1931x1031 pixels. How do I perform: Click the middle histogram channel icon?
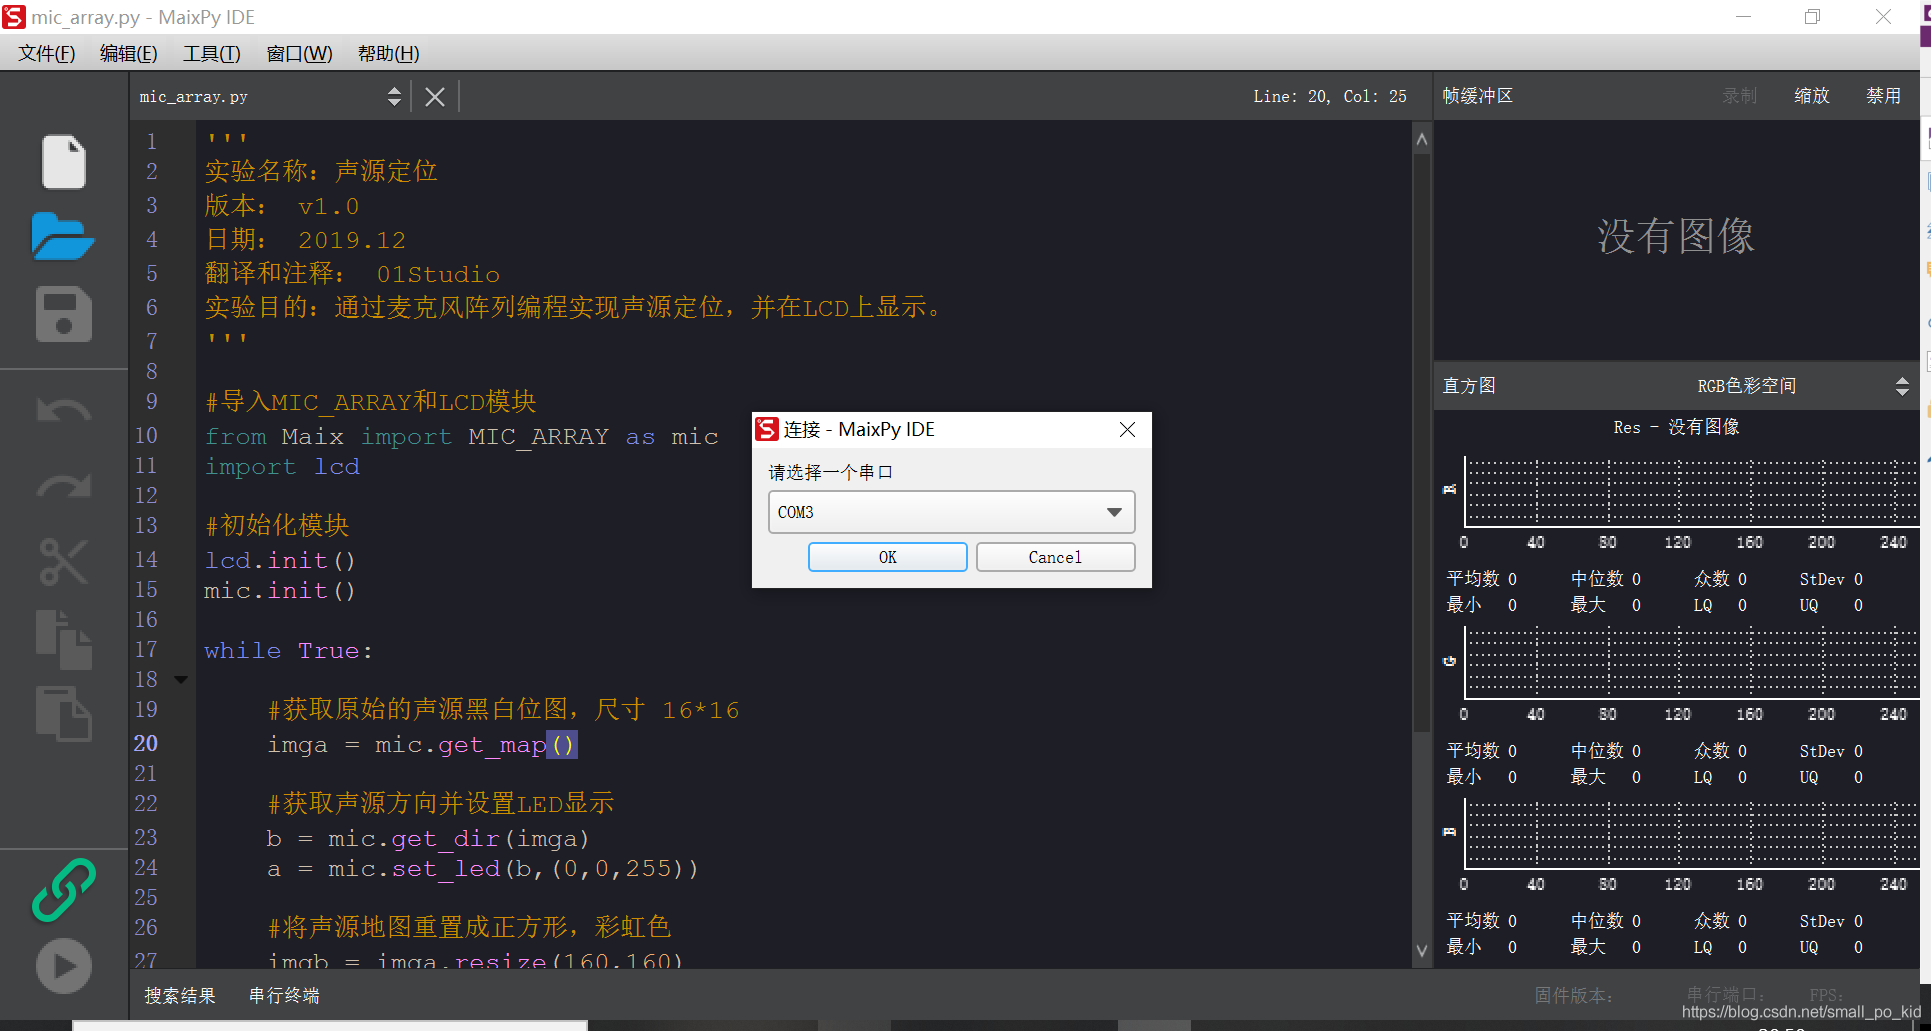[1449, 661]
